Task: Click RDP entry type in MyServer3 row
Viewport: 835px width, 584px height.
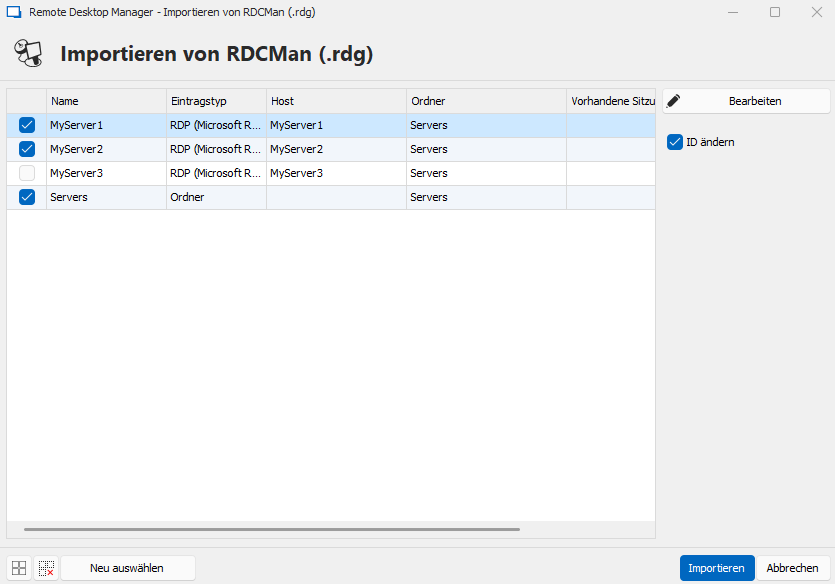Action: tap(216, 173)
